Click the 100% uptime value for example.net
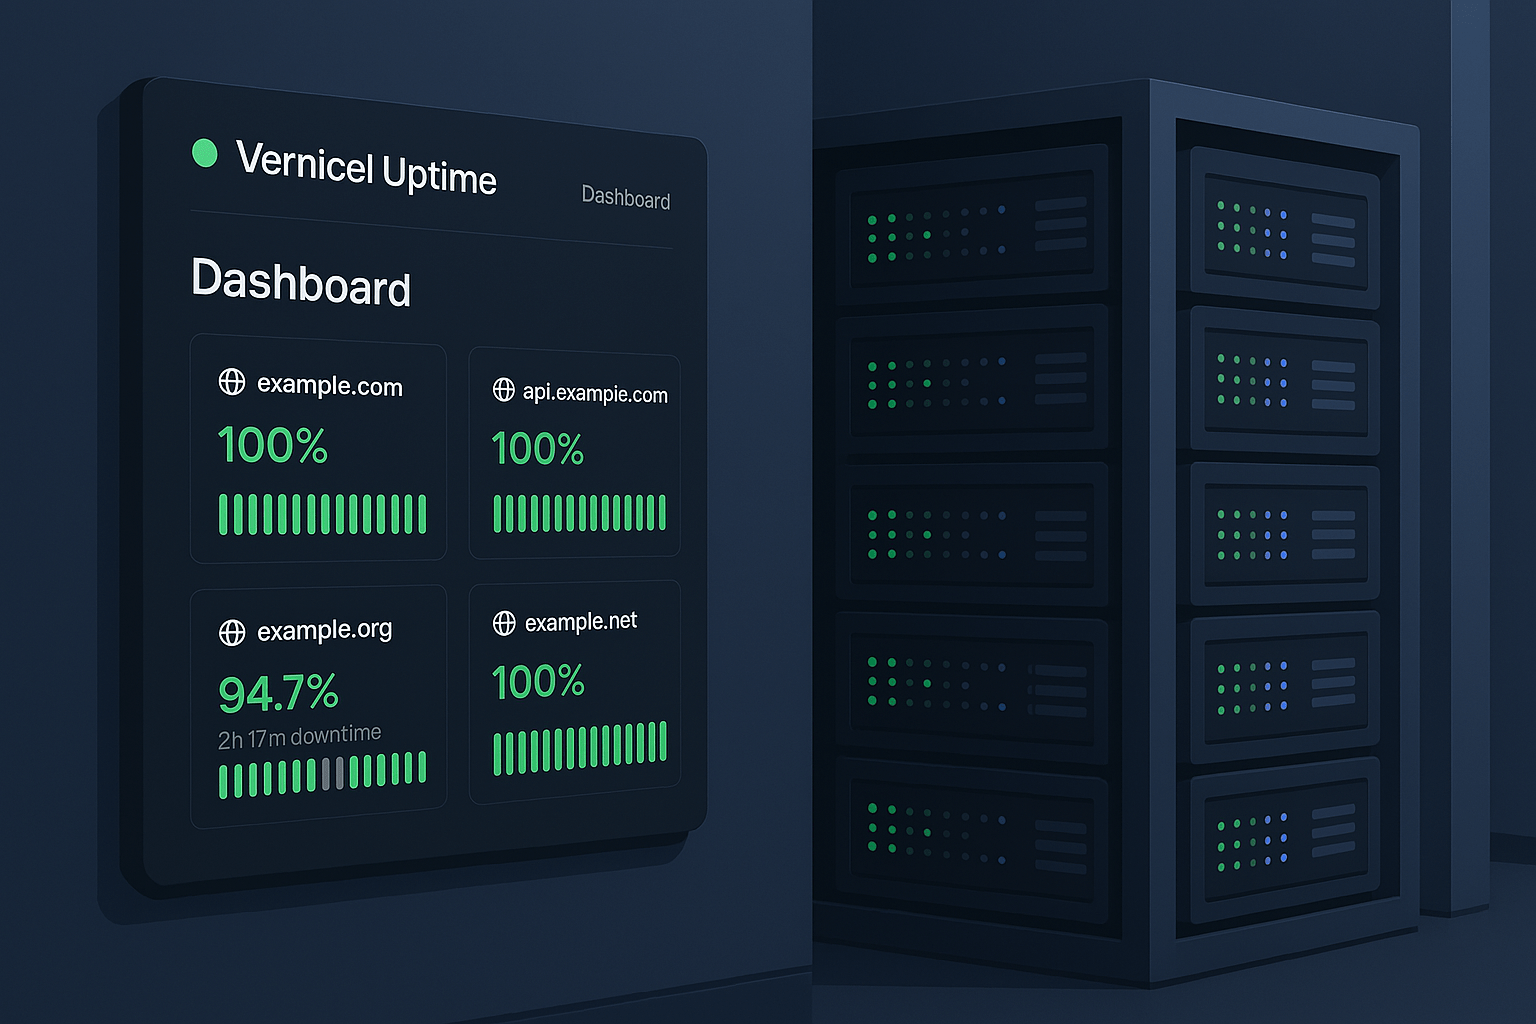 538,682
